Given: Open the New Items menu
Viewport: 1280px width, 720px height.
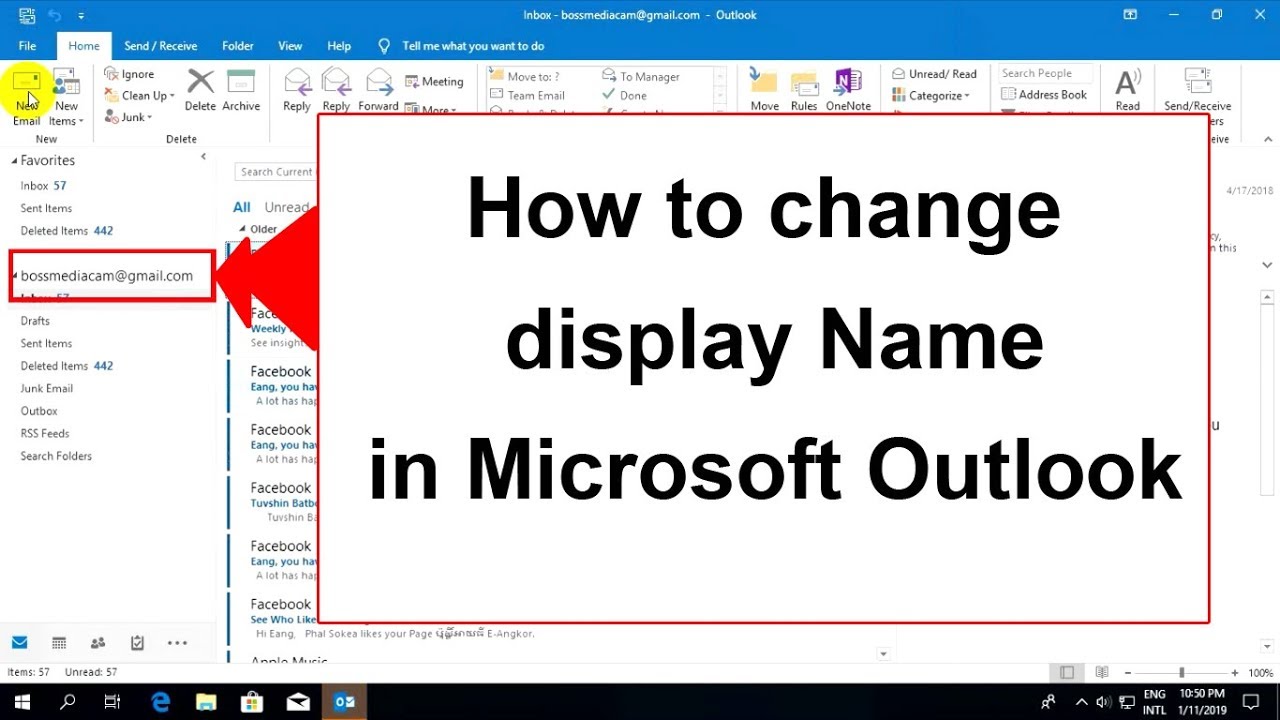Looking at the screenshot, I should (x=66, y=98).
